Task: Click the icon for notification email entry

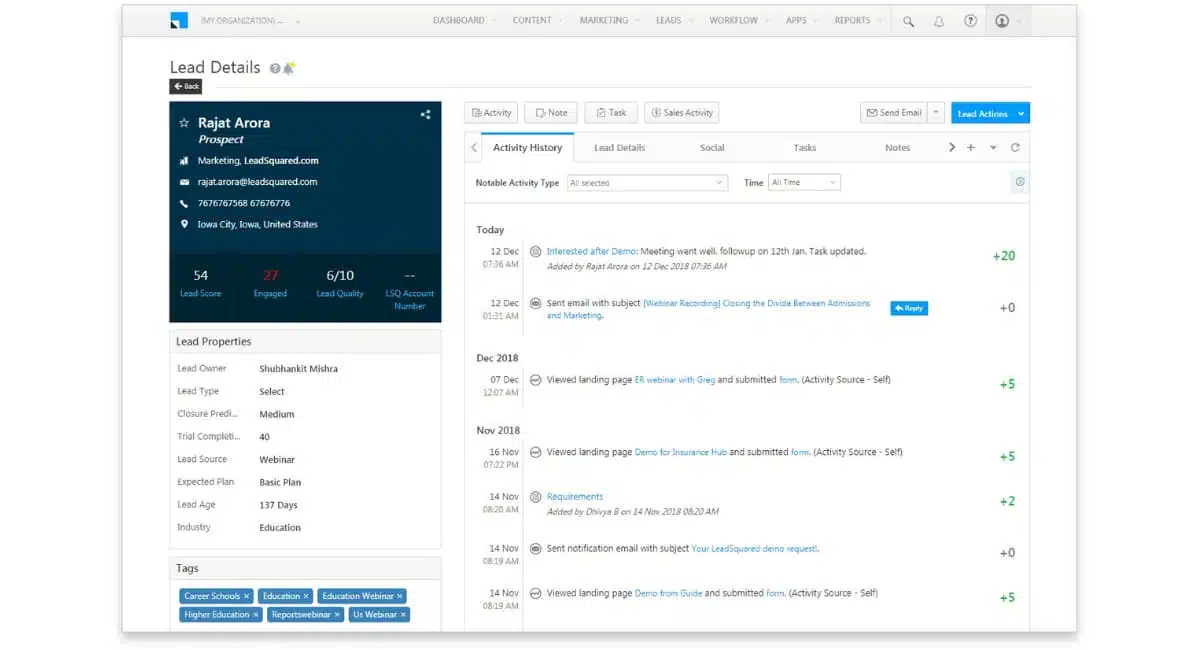Action: pyautogui.click(x=536, y=549)
